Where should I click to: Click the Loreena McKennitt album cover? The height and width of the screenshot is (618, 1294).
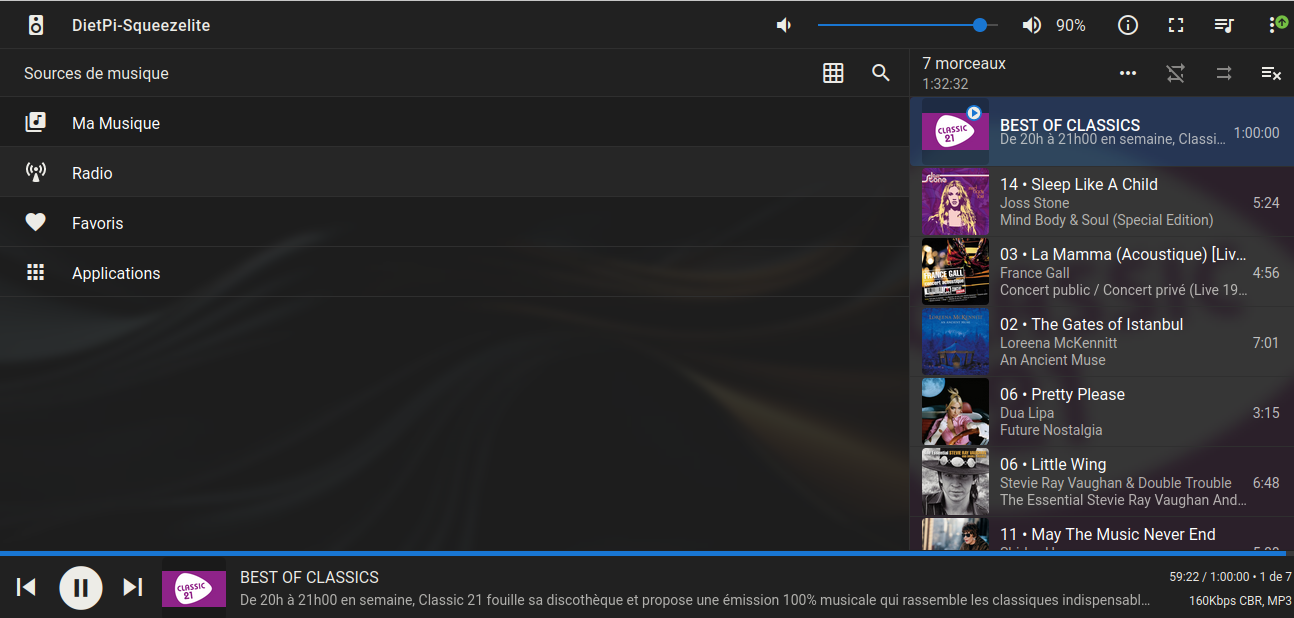tap(955, 342)
